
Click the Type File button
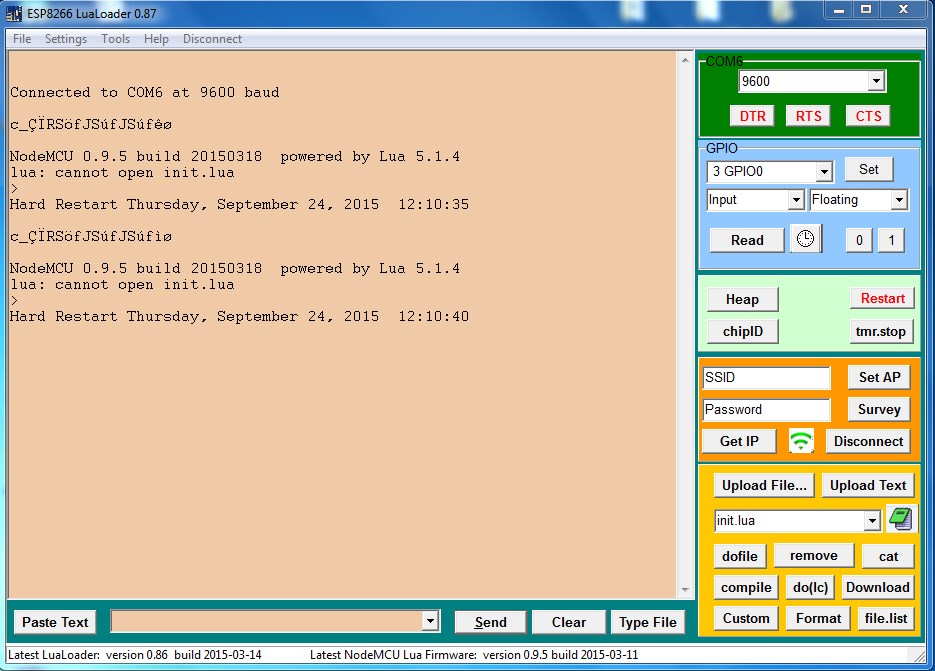click(648, 622)
